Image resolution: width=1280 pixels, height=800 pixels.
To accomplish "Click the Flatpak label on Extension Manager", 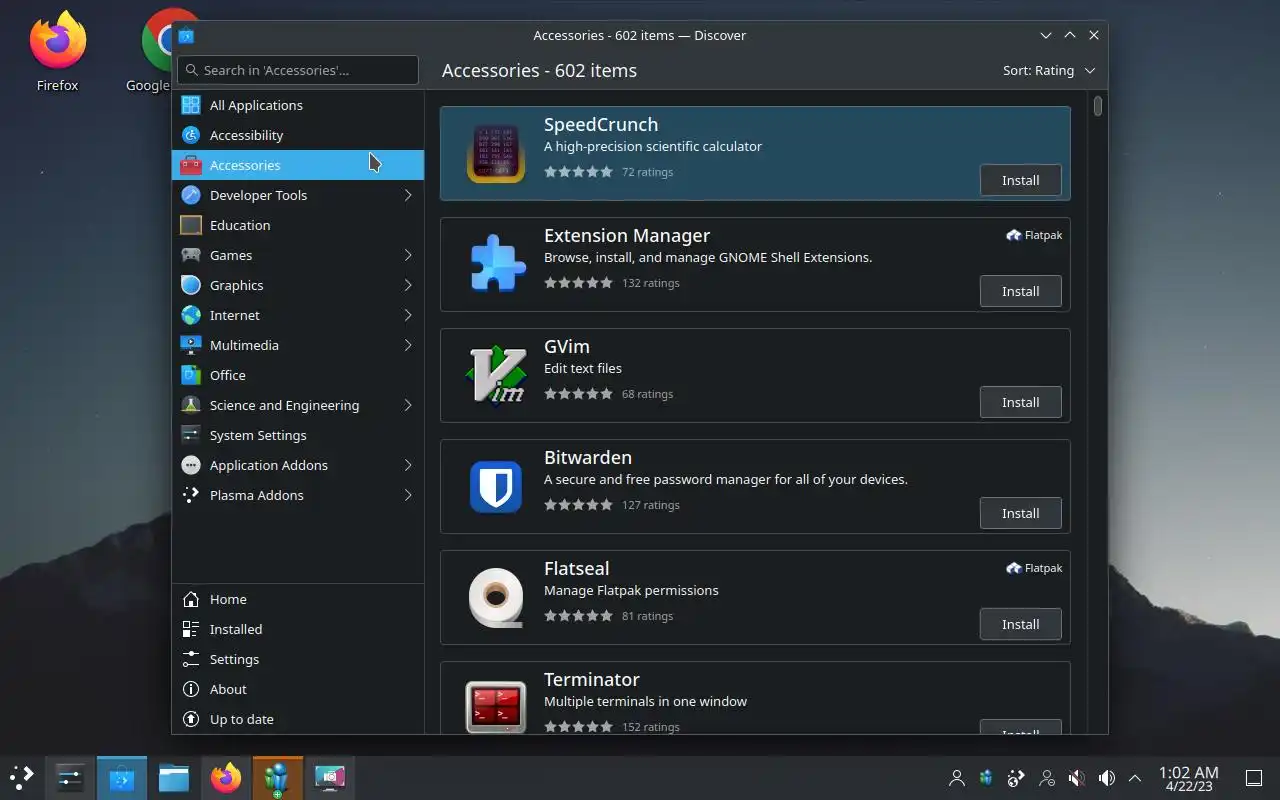I will click(x=1034, y=235).
